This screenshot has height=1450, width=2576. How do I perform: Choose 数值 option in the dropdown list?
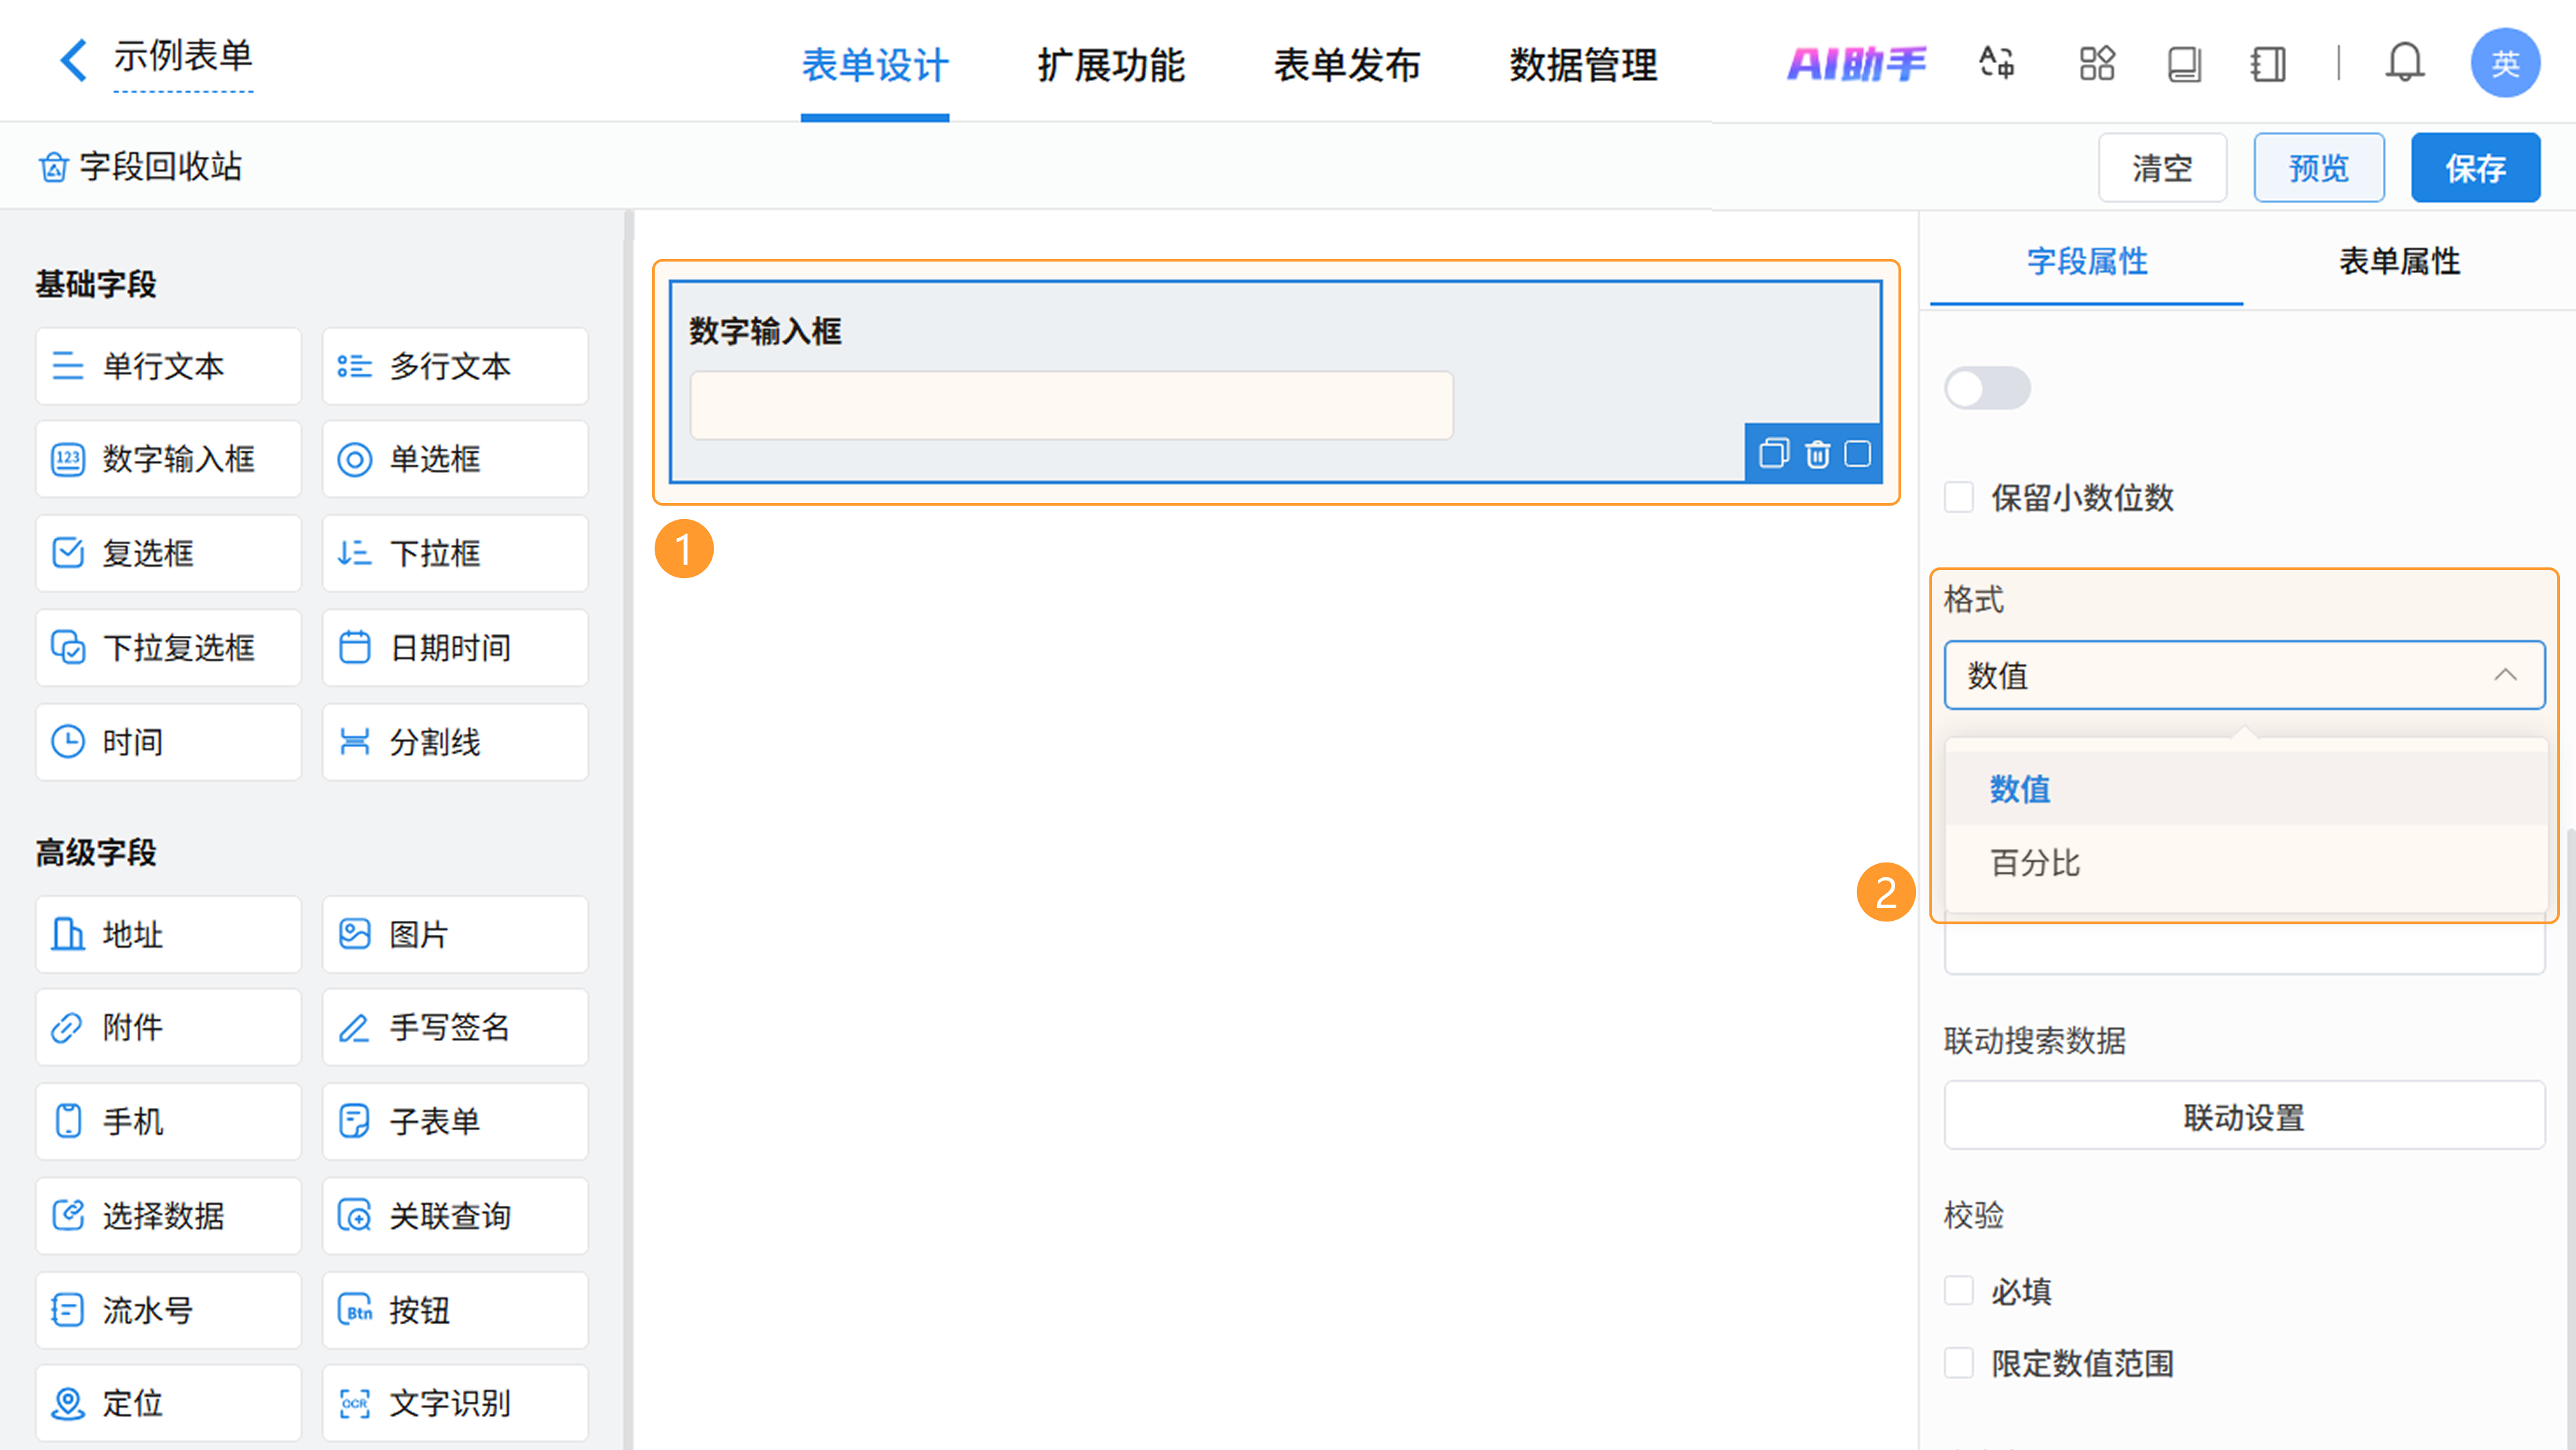click(2019, 788)
